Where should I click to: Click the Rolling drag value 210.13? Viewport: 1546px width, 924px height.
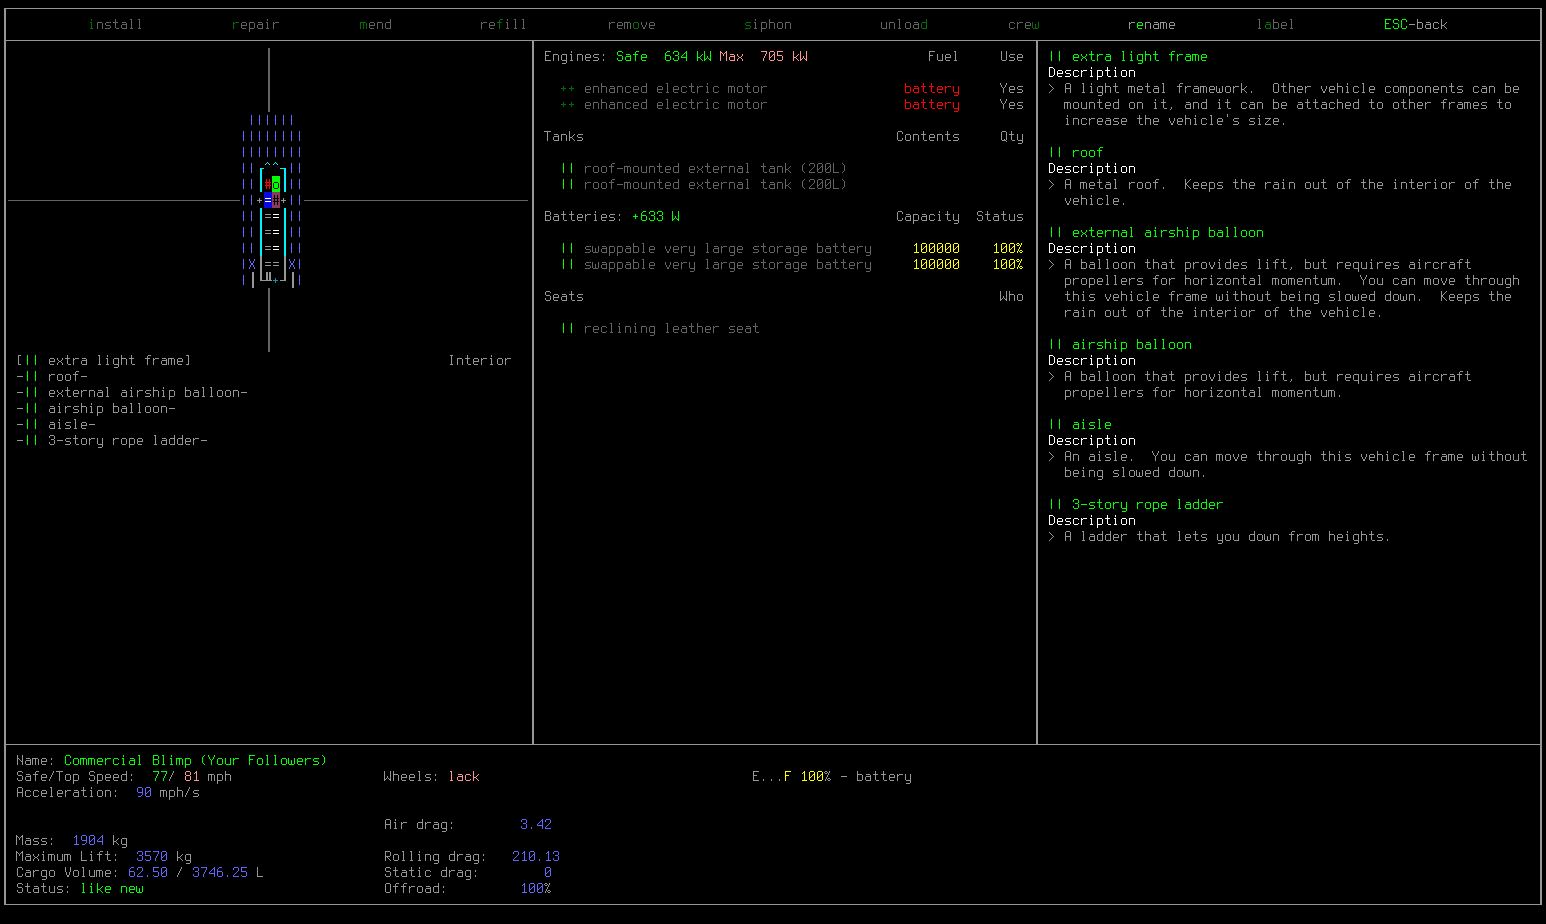click(535, 856)
